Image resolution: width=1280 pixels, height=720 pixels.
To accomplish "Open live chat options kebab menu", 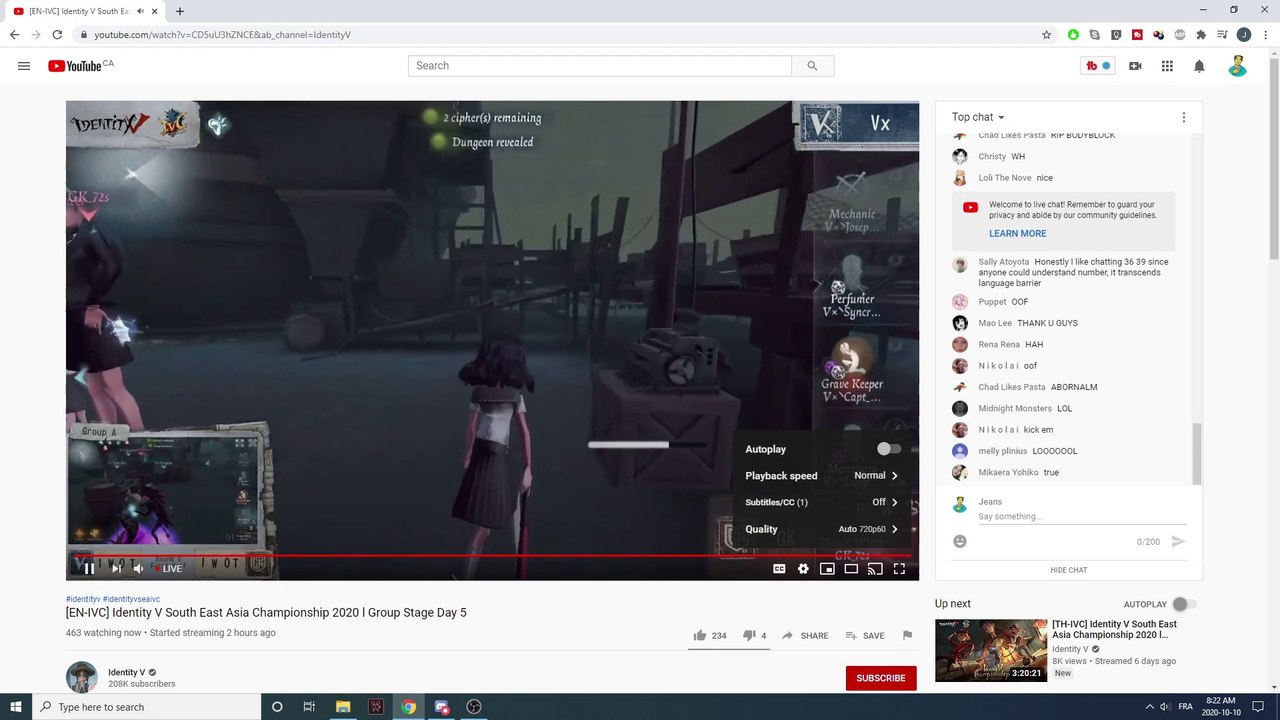I will tap(1184, 117).
